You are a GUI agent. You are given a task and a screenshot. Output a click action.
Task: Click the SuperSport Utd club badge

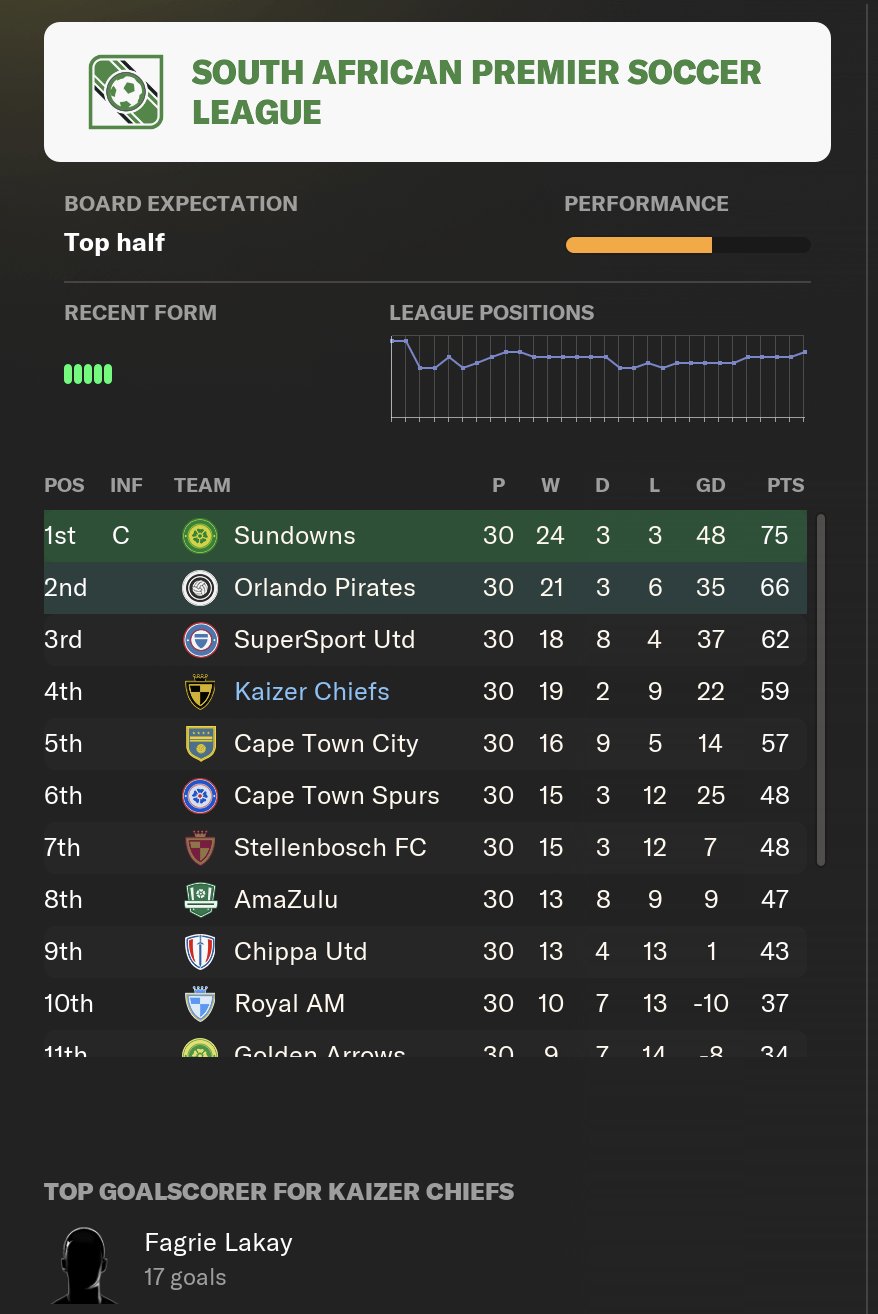[x=200, y=640]
